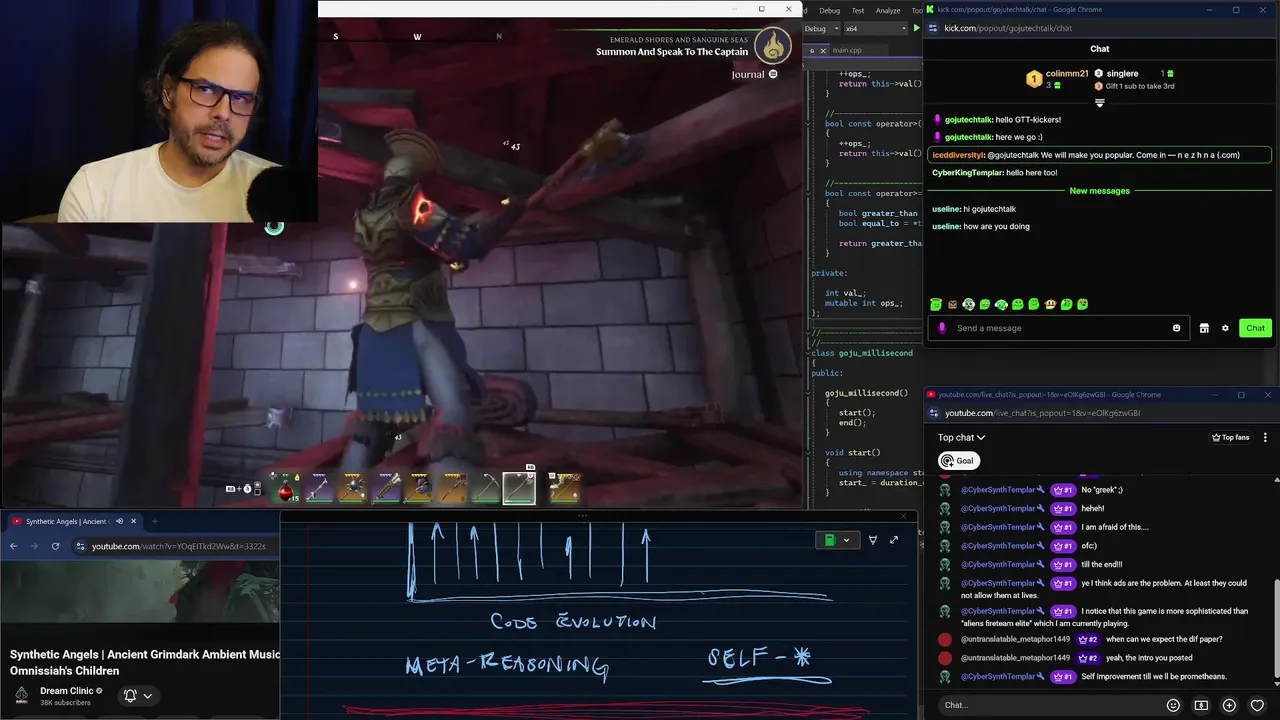This screenshot has height=720, width=1280.
Task: Open the x64 platform dropdown
Action: [875, 29]
